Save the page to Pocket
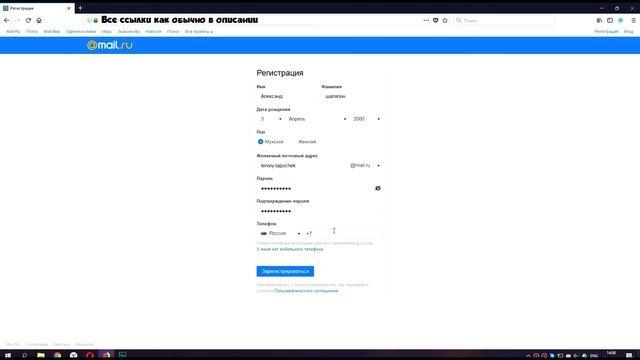The image size is (640, 360). coord(436,20)
